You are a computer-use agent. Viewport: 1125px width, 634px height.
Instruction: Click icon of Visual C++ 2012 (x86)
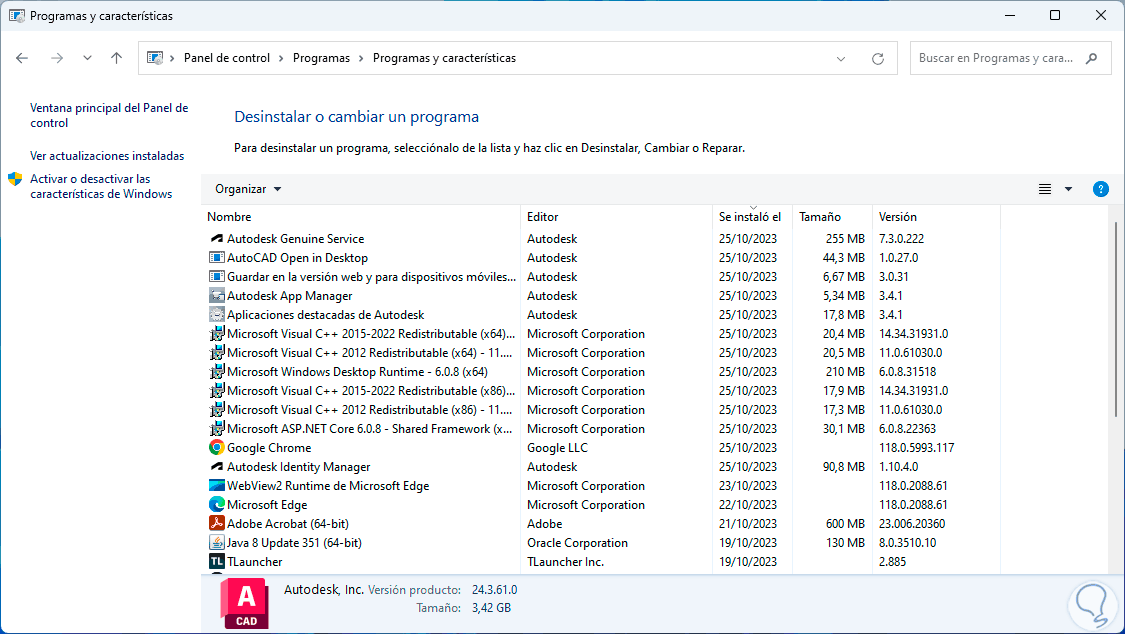pos(217,410)
